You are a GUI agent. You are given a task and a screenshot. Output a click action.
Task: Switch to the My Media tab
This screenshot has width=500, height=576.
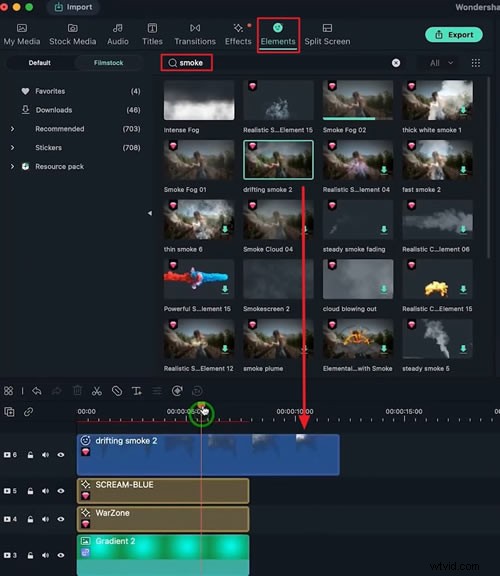click(22, 35)
